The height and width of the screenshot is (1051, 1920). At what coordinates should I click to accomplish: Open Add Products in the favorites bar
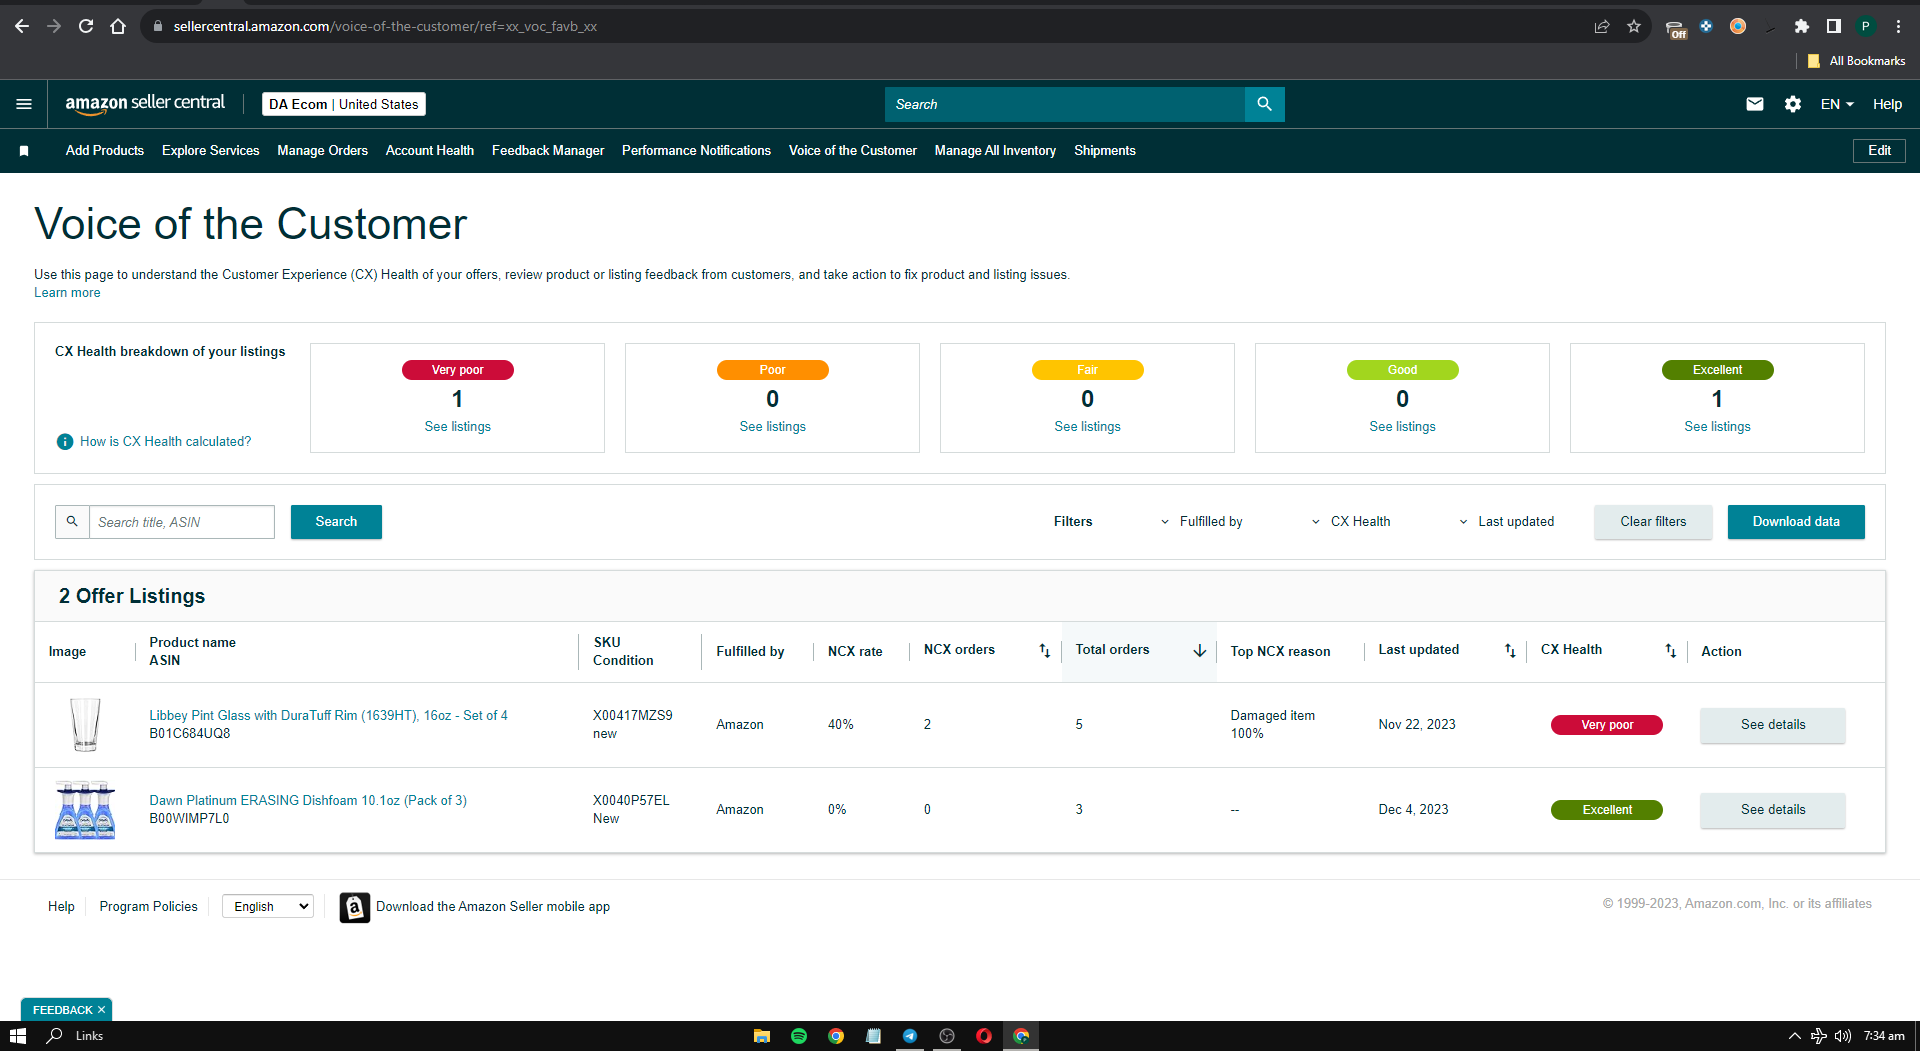[x=105, y=151]
